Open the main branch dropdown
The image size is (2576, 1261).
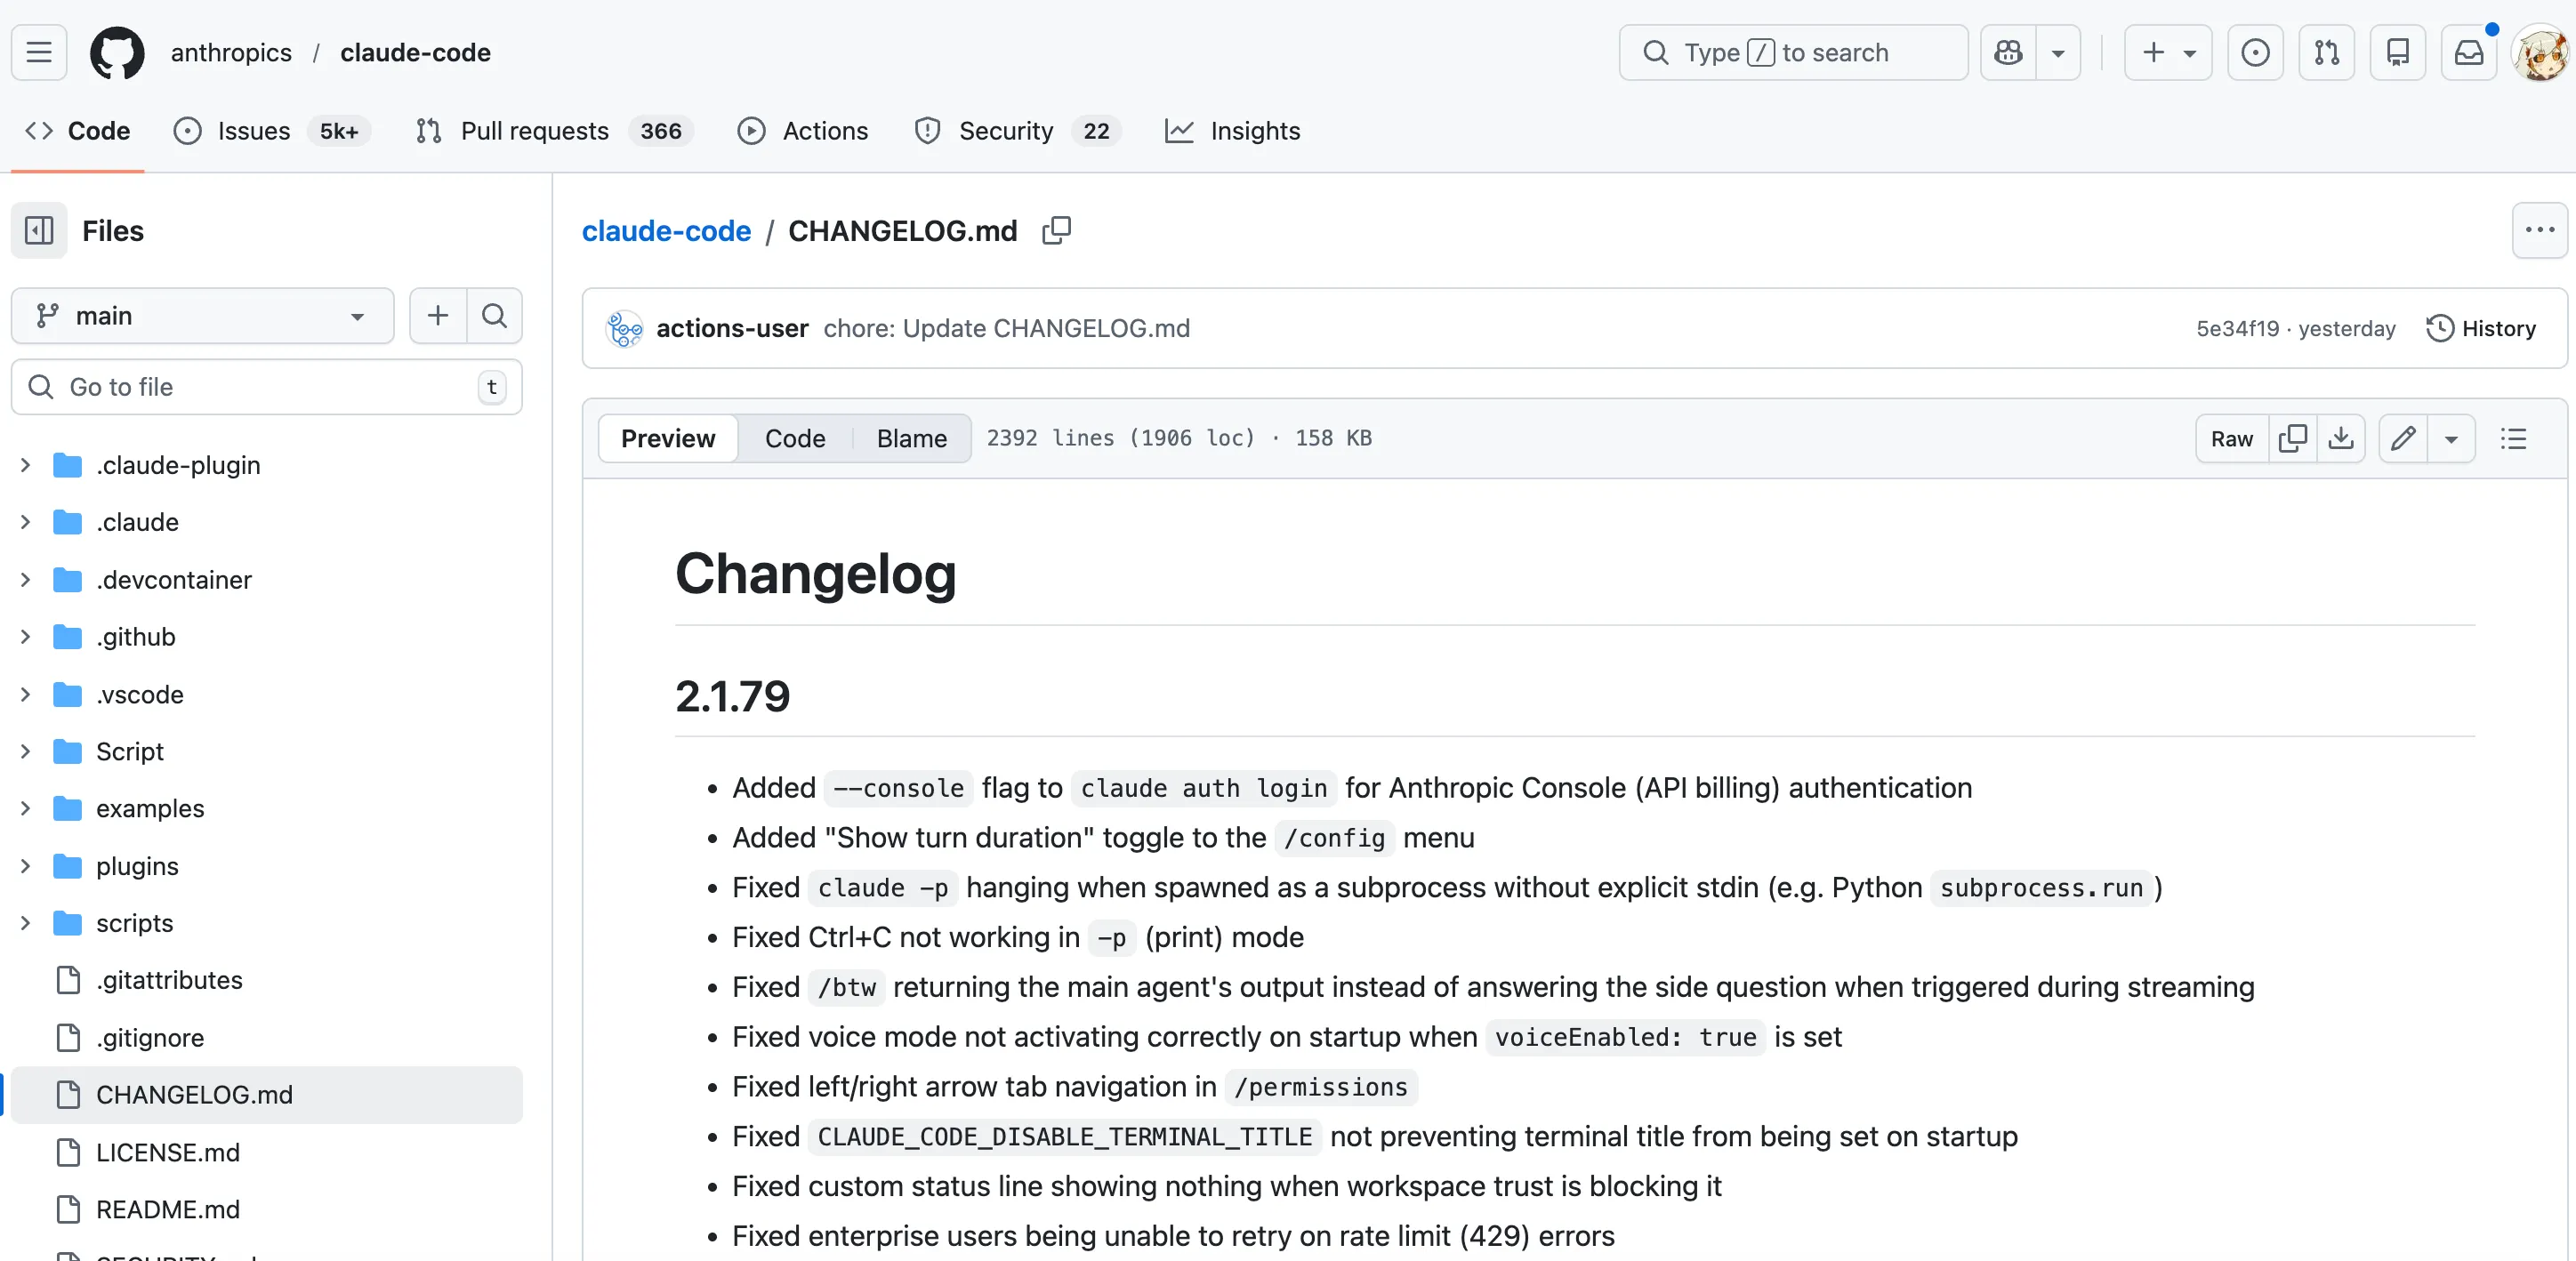coord(202,316)
